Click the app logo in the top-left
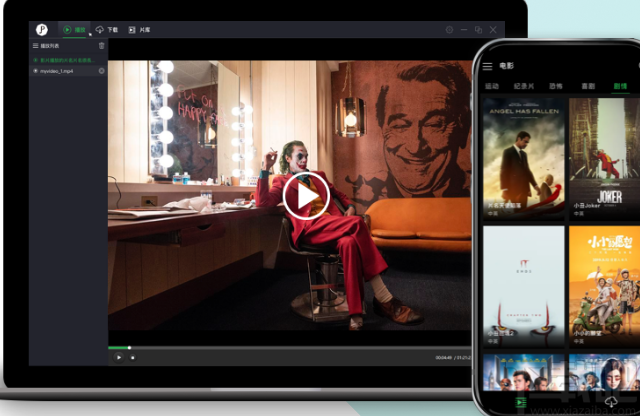 point(42,30)
